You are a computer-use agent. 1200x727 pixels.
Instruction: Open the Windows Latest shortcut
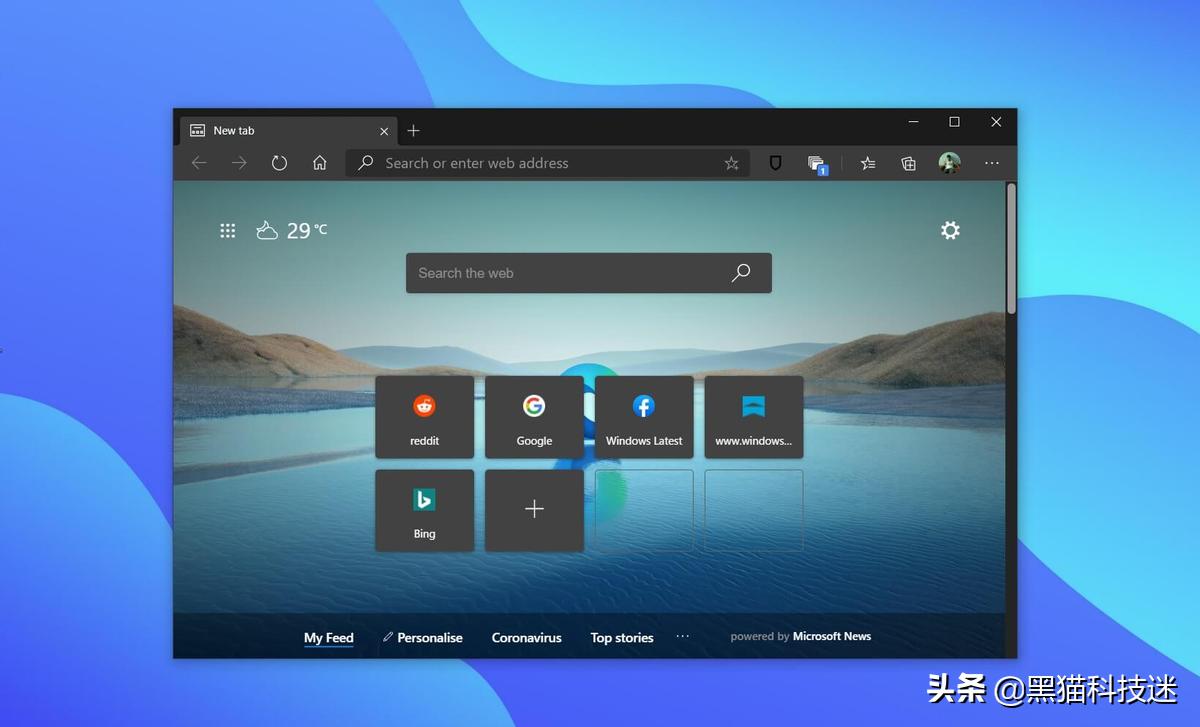[643, 417]
